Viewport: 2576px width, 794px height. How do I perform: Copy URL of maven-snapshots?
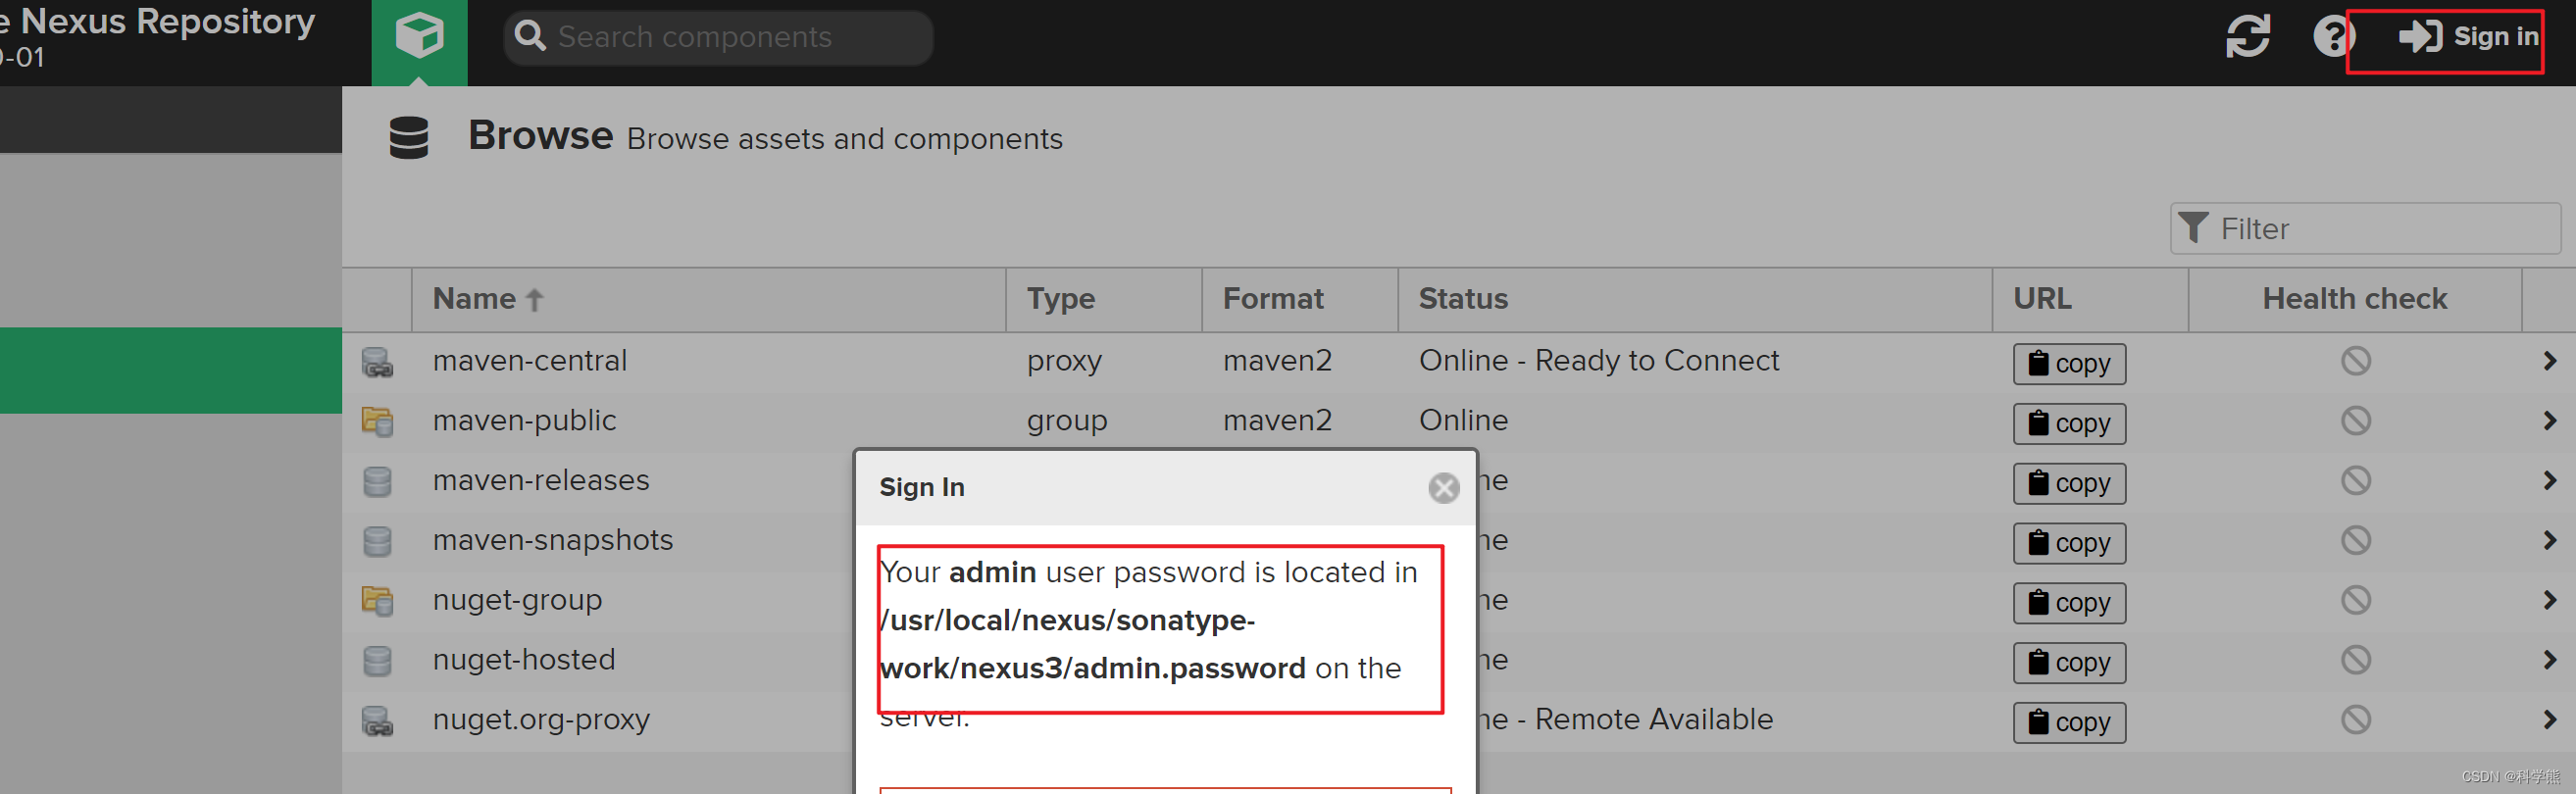pyautogui.click(x=2068, y=544)
